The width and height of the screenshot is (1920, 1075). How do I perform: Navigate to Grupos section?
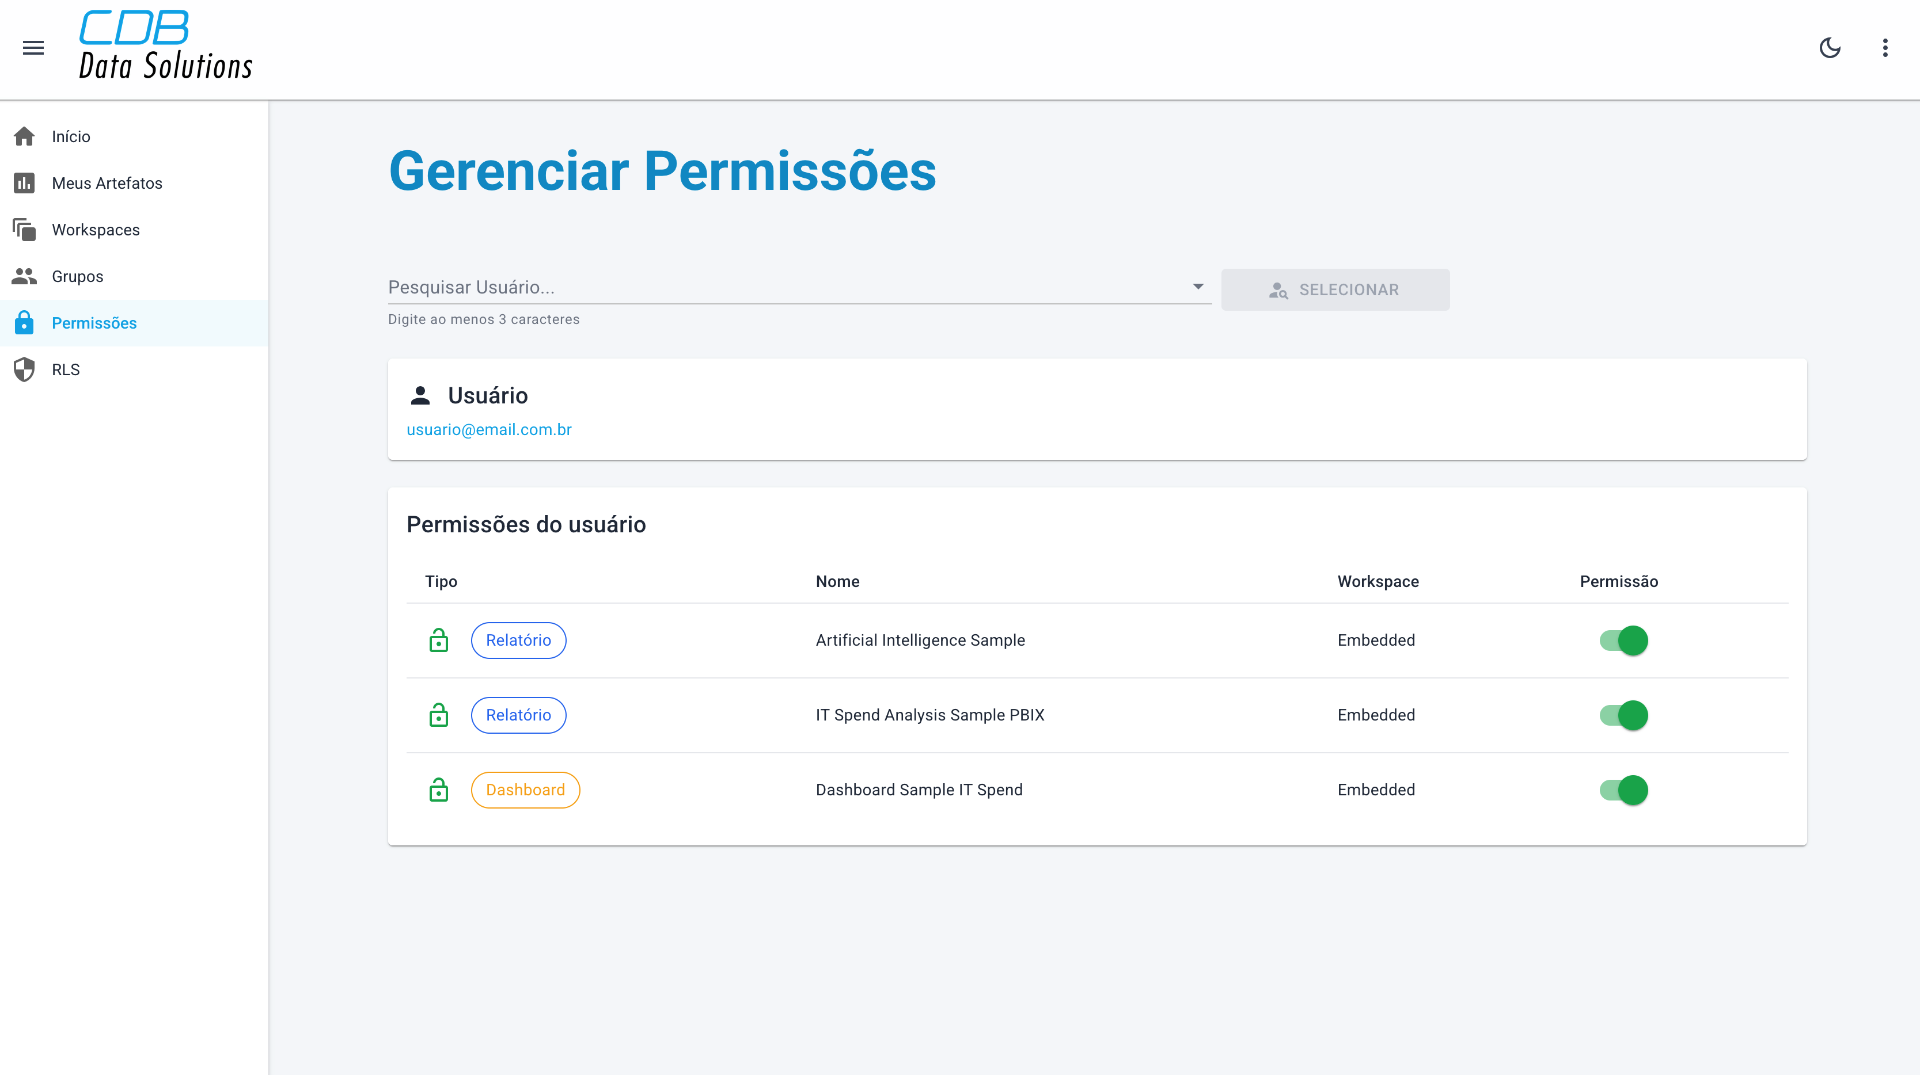[78, 277]
